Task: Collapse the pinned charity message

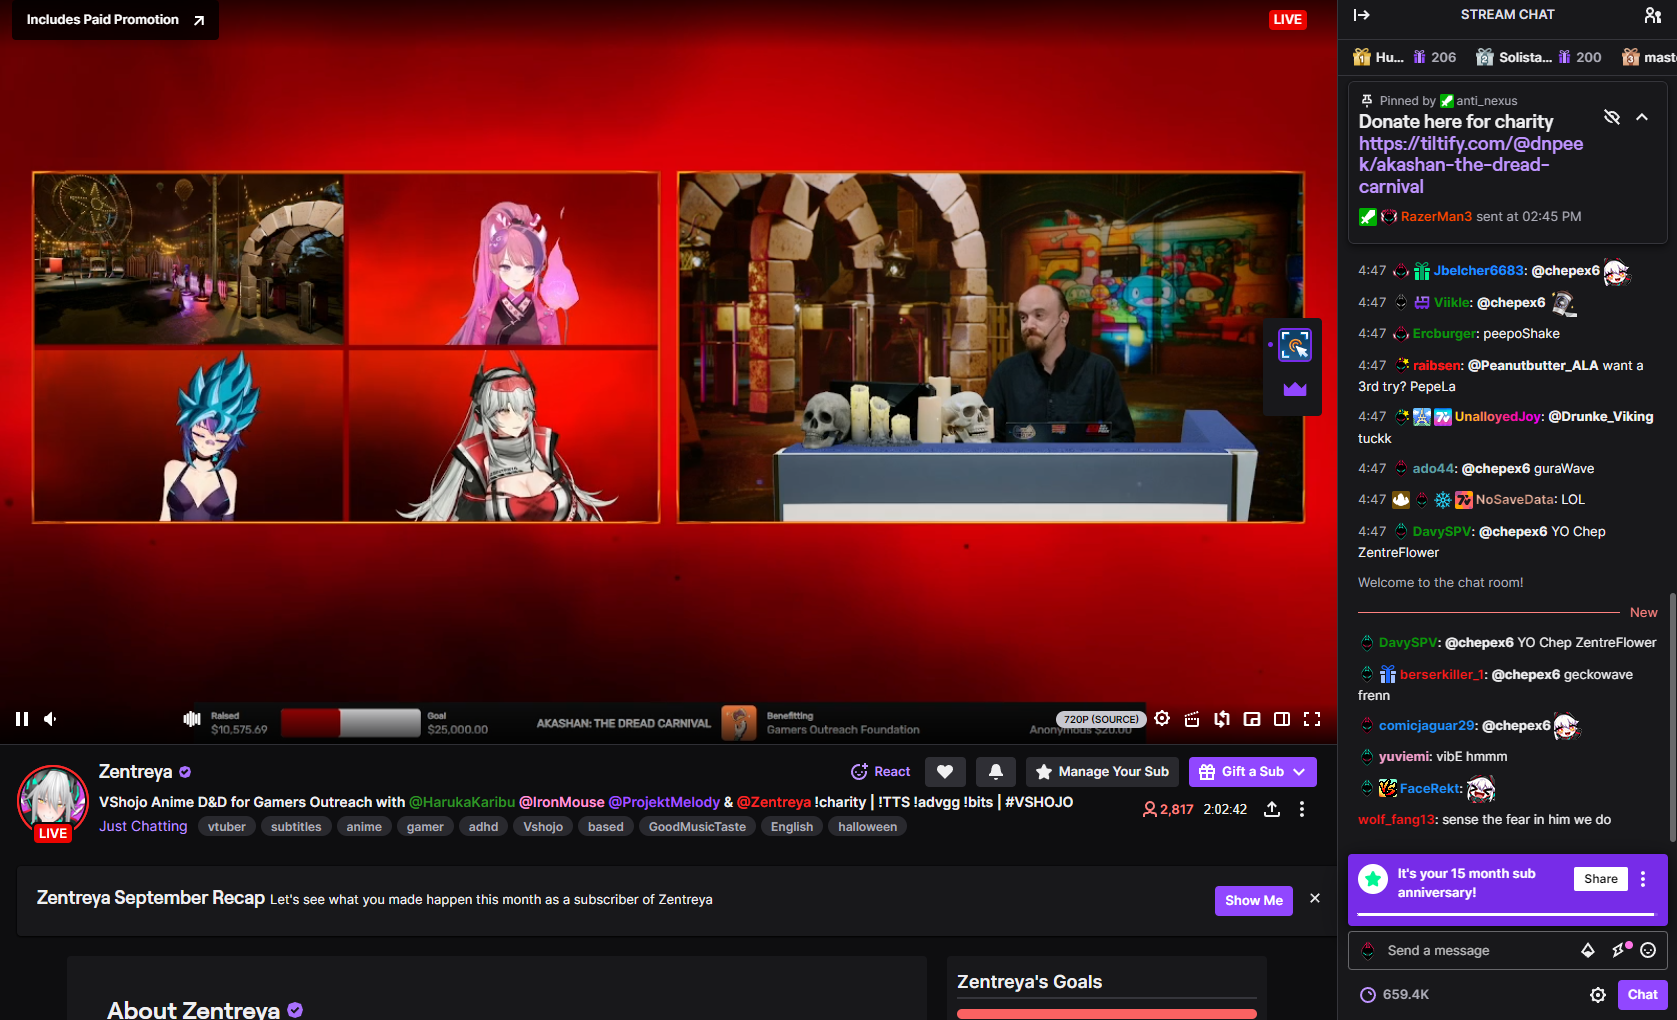Action: click(x=1642, y=117)
